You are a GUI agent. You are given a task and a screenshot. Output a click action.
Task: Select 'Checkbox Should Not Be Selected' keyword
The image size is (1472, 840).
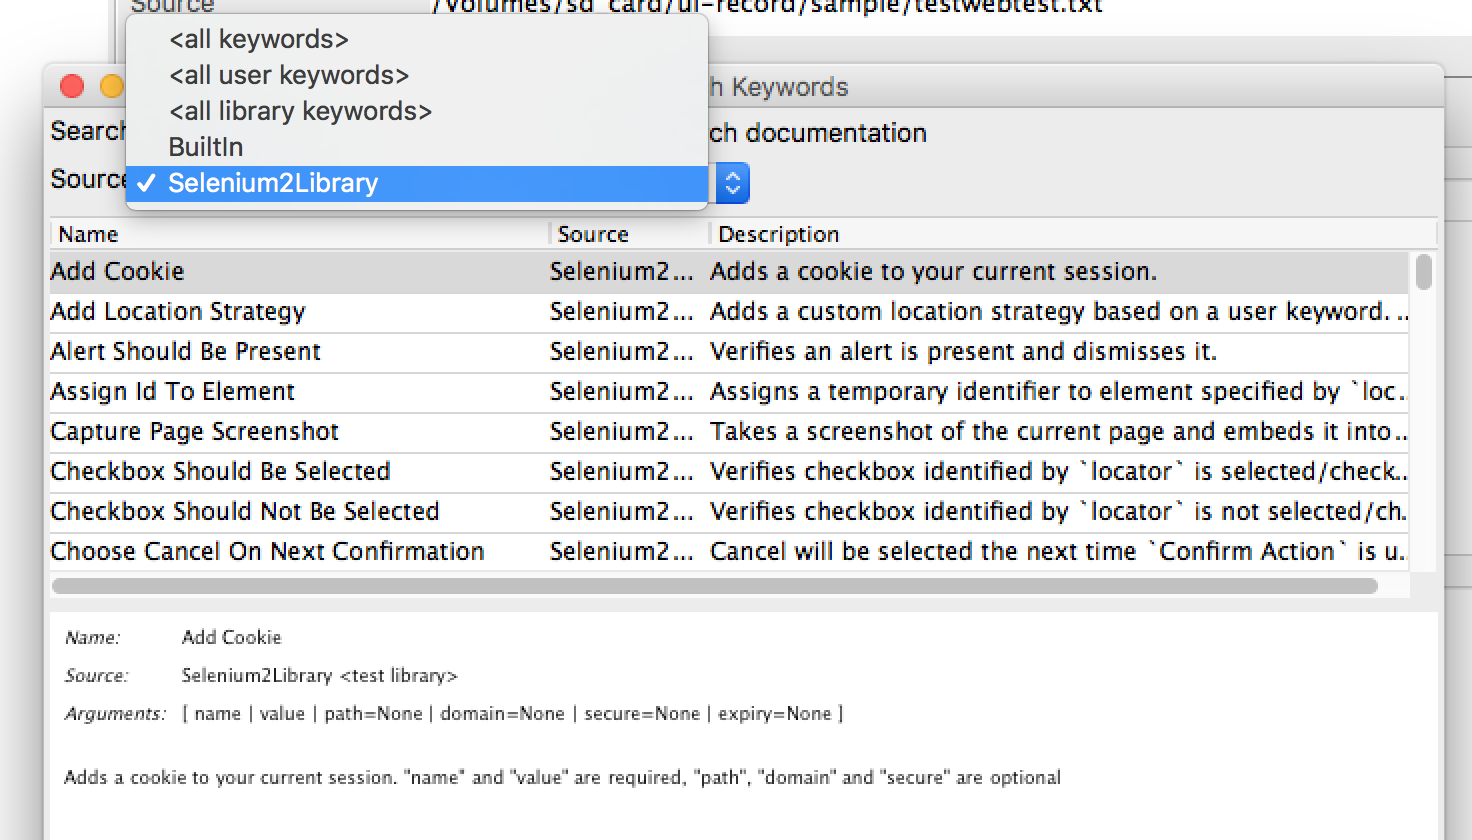coord(729,512)
